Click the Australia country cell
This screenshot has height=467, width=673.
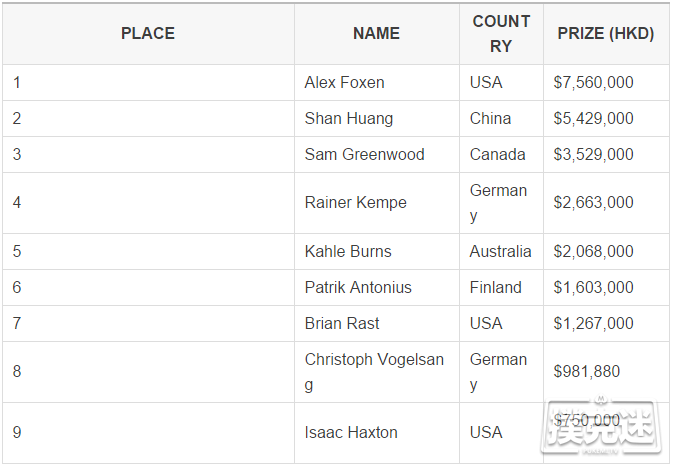[x=500, y=252]
